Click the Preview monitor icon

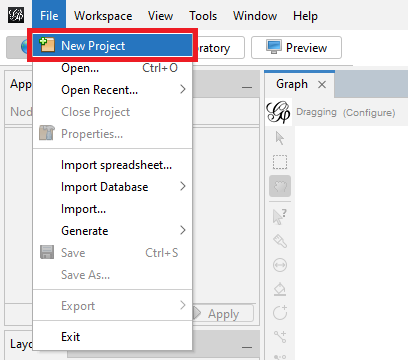tap(274, 47)
